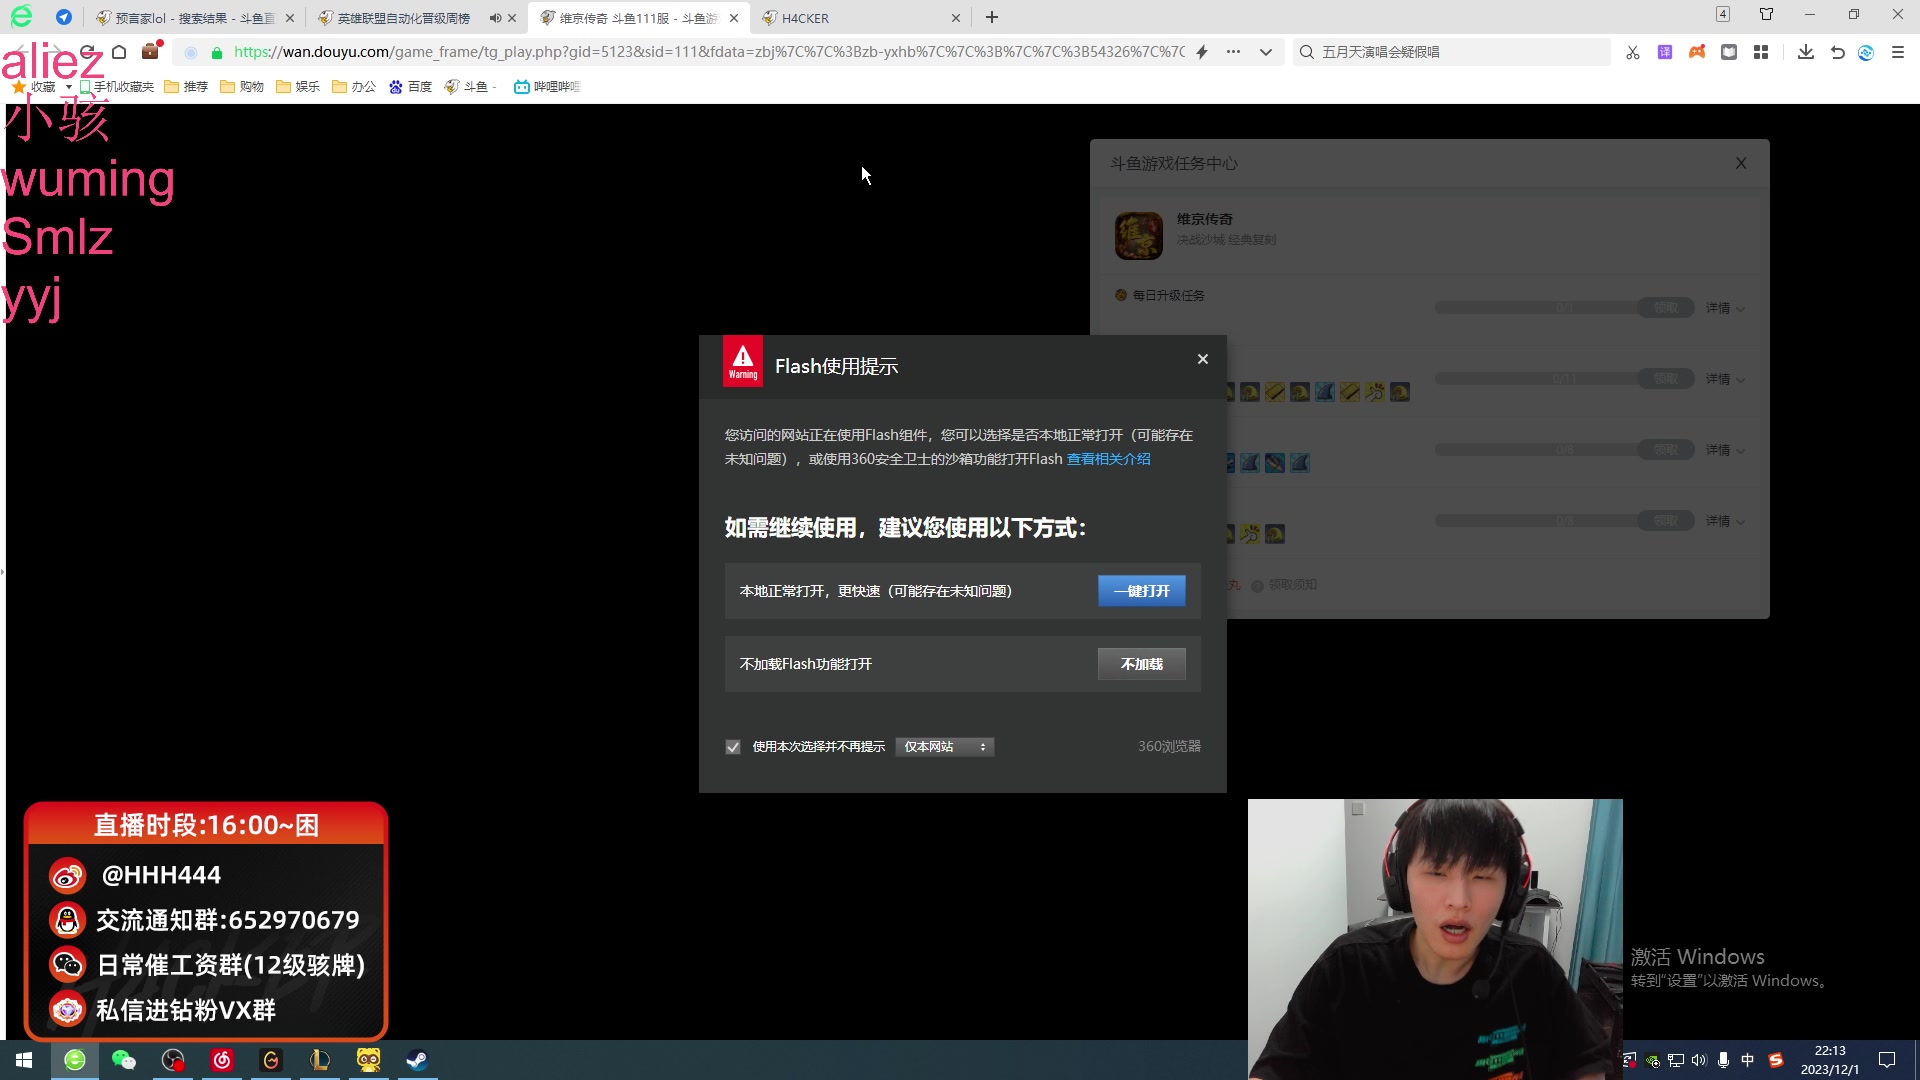Viewport: 1920px width, 1080px height.
Task: Open League of Legends taskbar icon
Action: pos(320,1060)
